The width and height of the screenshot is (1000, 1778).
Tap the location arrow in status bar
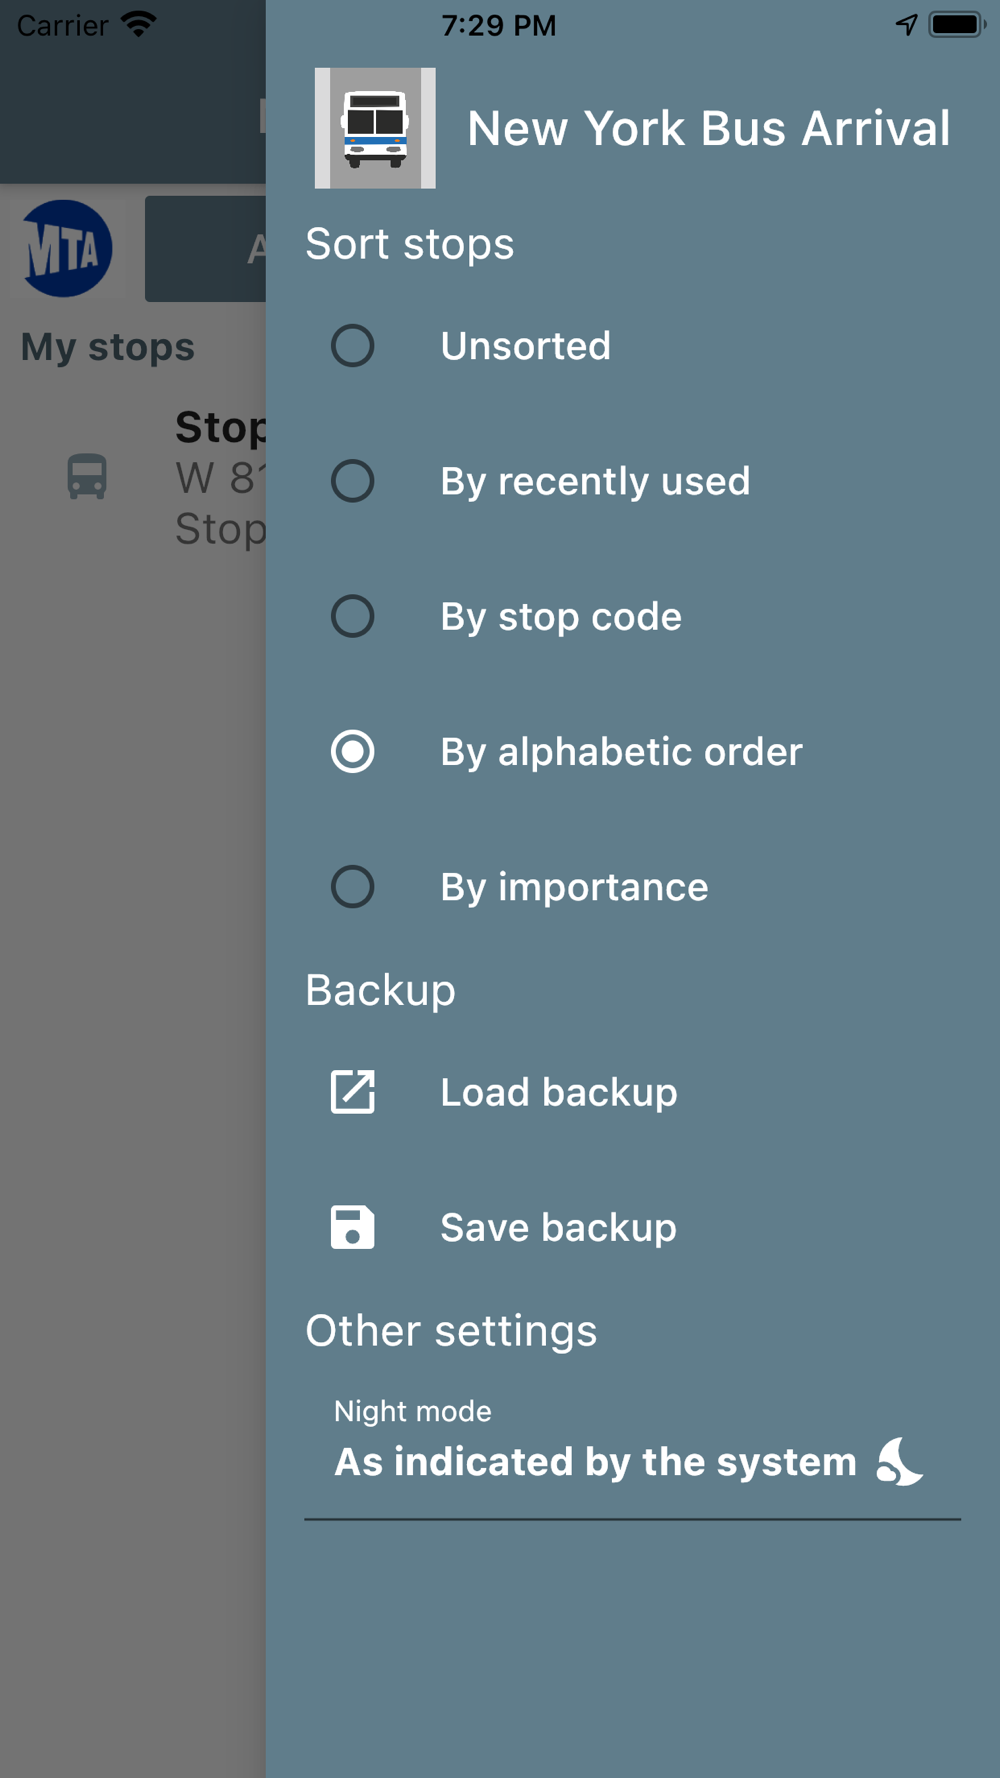(x=906, y=25)
